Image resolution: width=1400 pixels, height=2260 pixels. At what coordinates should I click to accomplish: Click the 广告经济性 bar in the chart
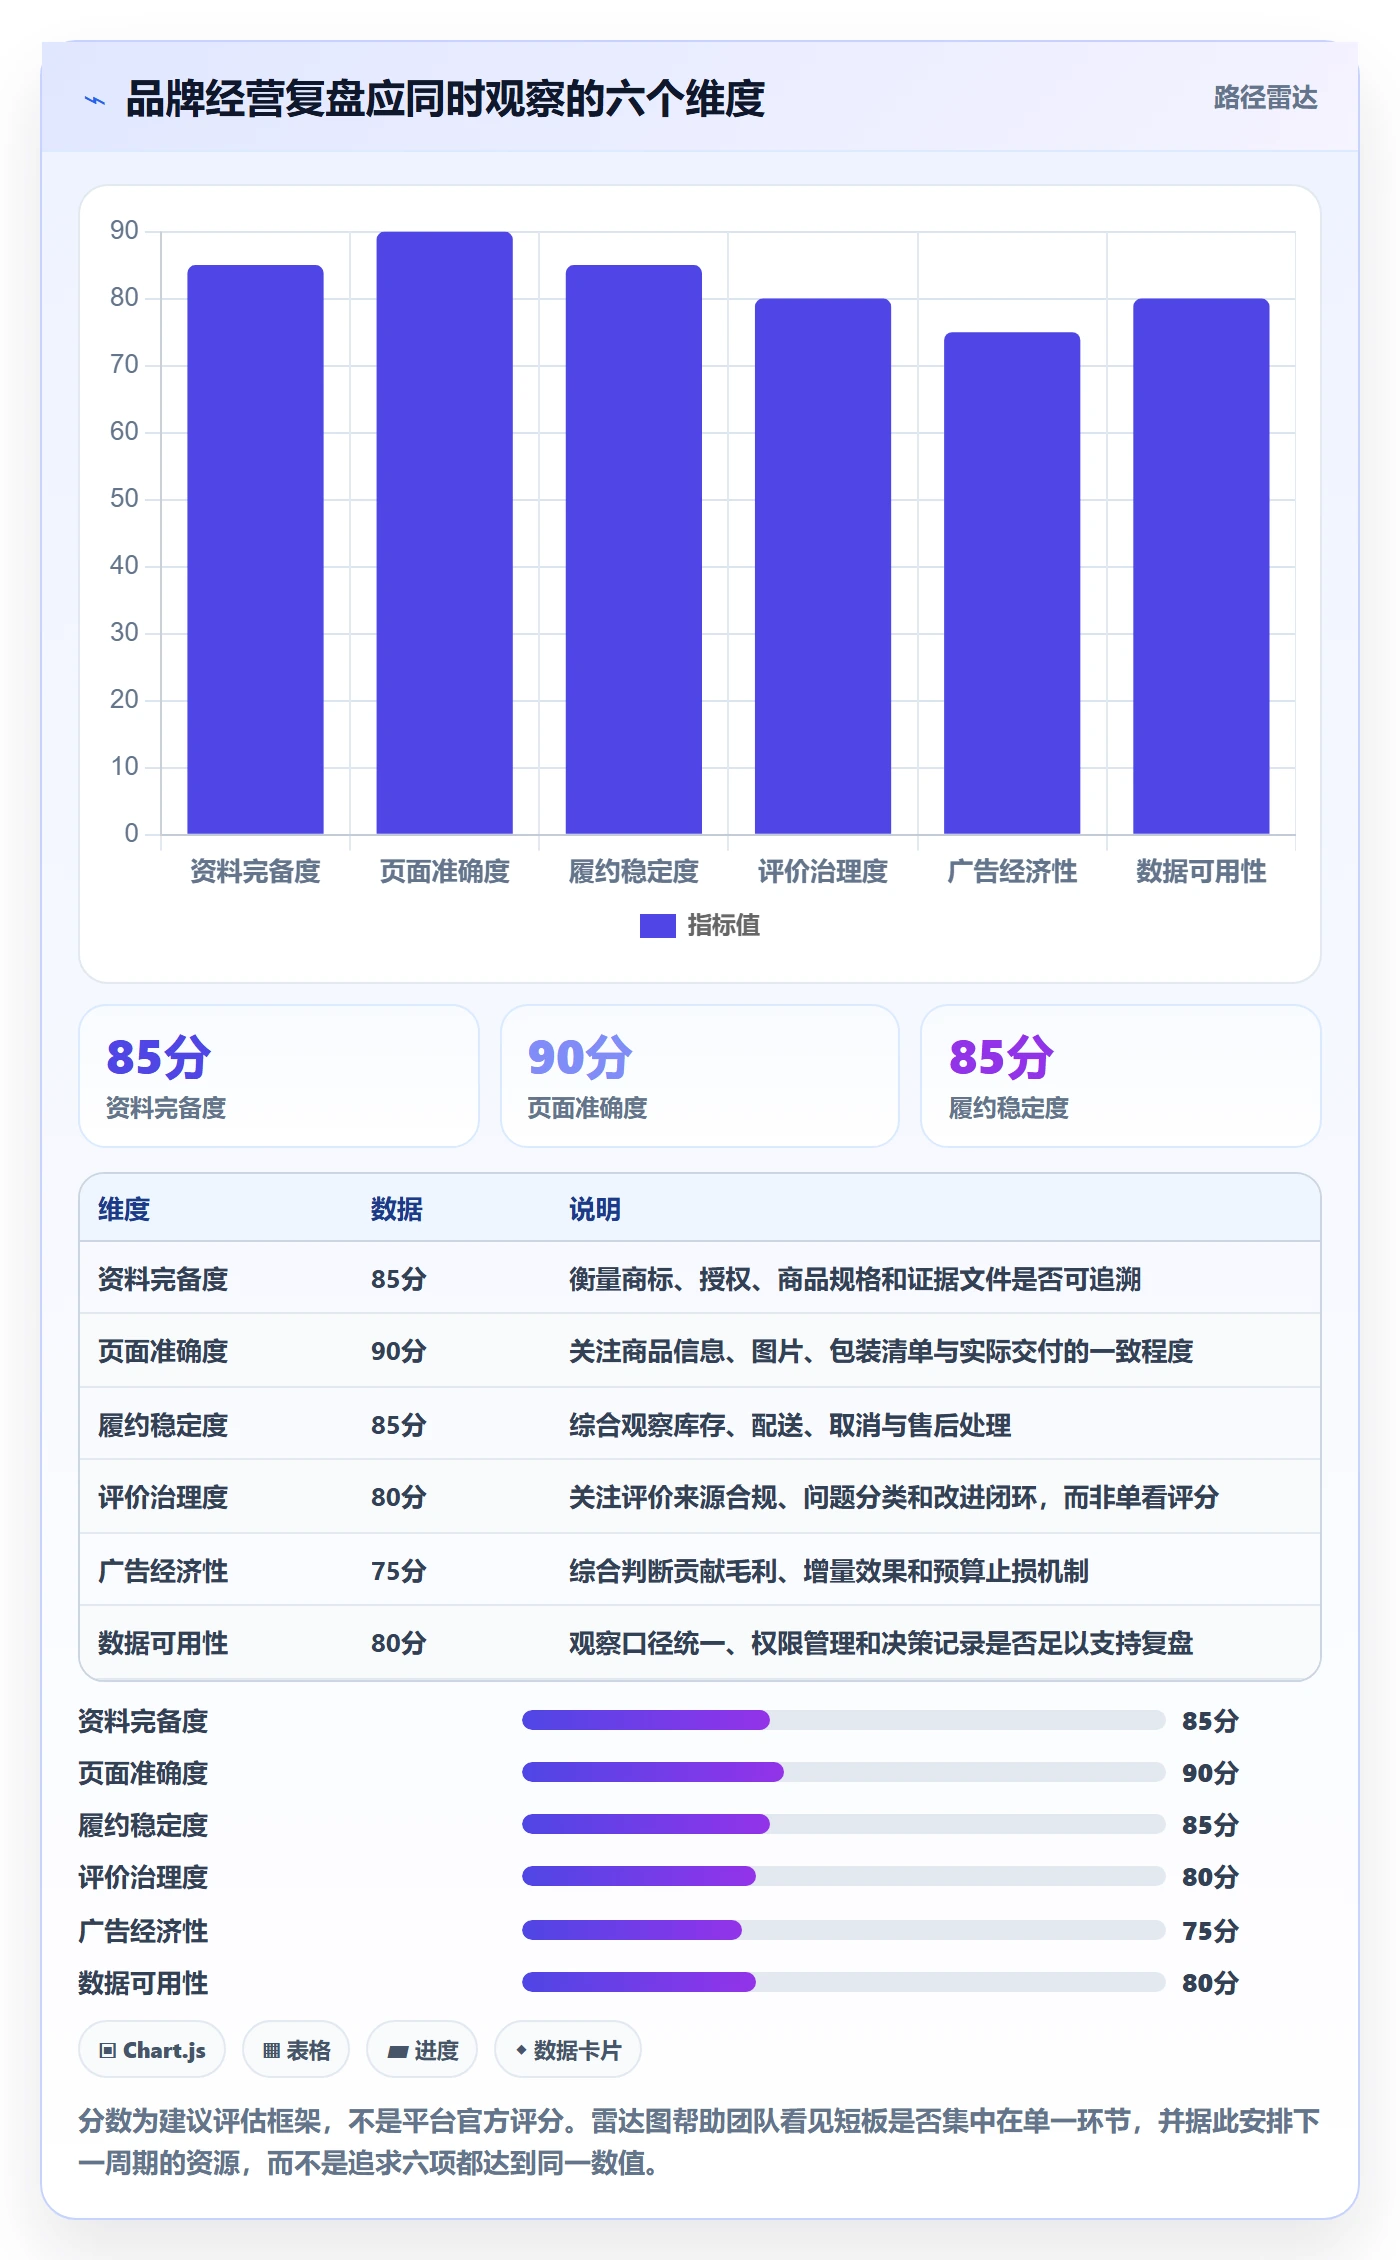(1011, 583)
